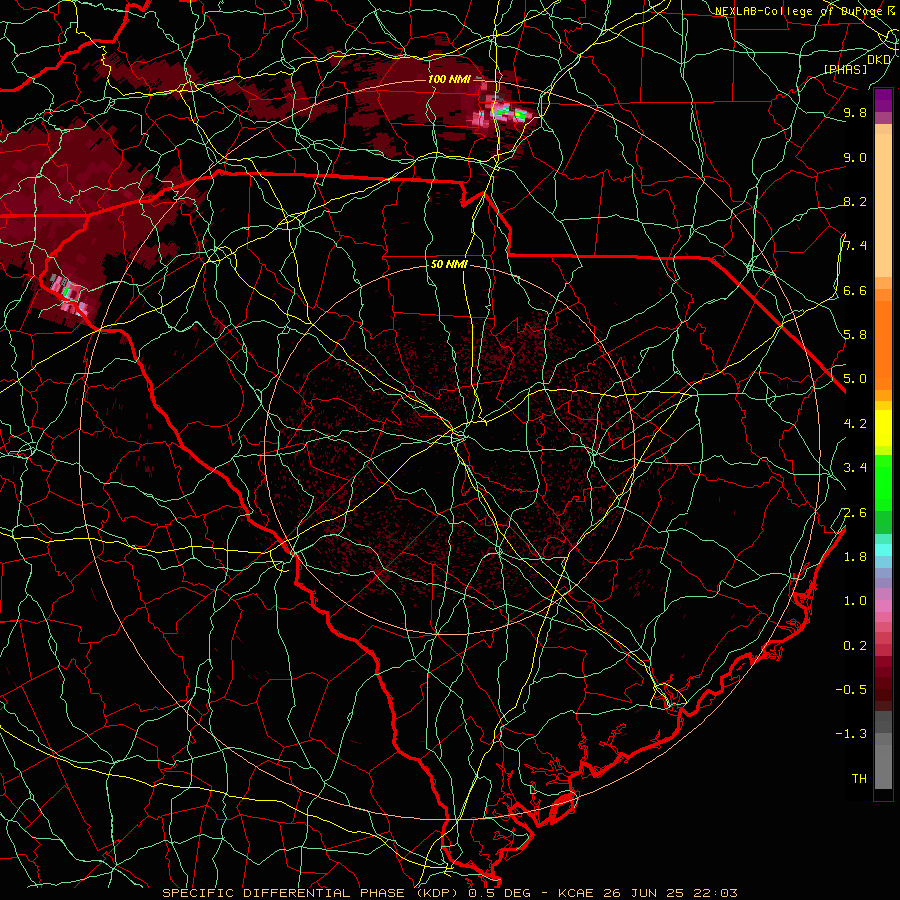The height and width of the screenshot is (900, 900).
Task: Pick the pink swatch in the color scale
Action: tap(883, 606)
